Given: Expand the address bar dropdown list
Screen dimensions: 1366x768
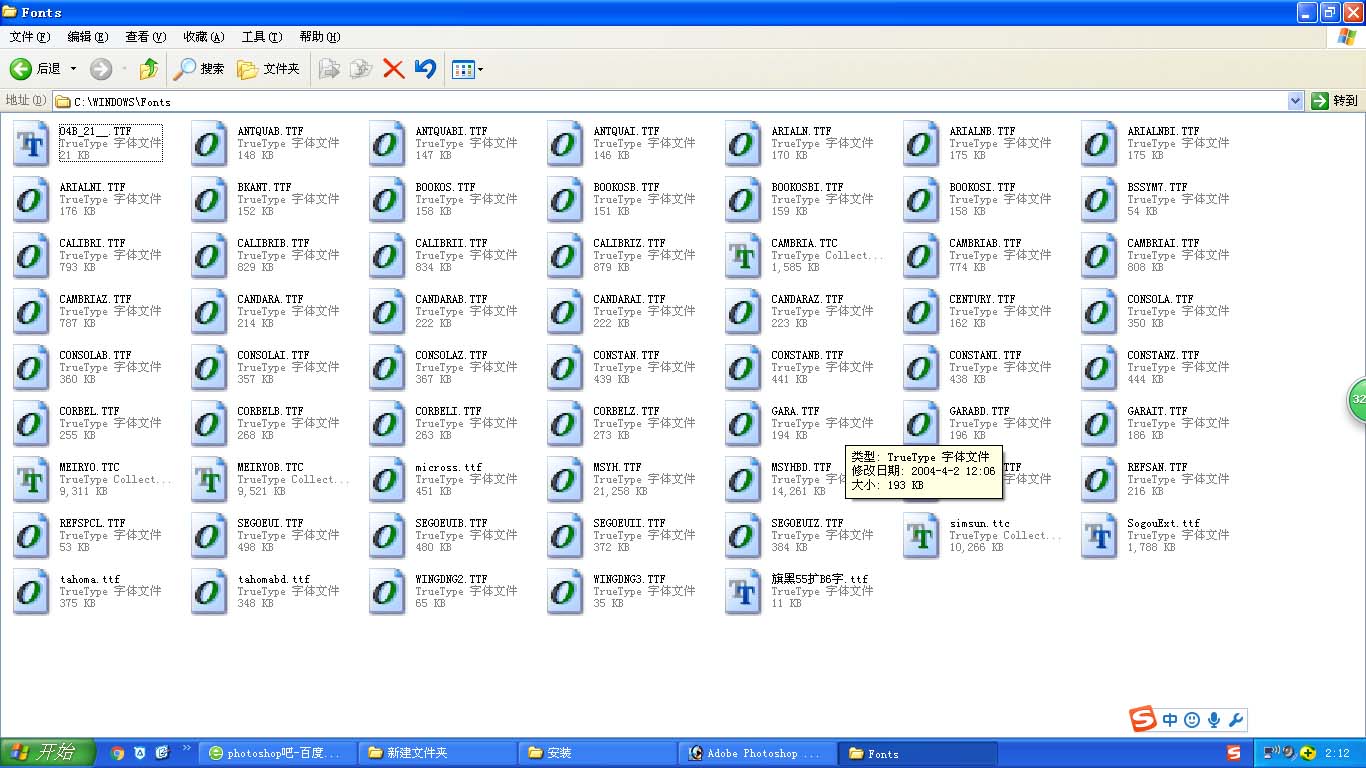Looking at the screenshot, I should pos(1296,101).
